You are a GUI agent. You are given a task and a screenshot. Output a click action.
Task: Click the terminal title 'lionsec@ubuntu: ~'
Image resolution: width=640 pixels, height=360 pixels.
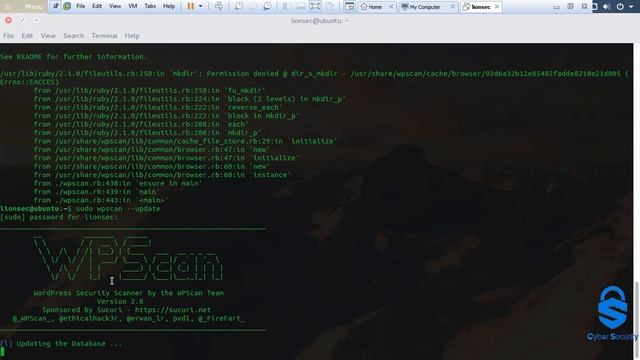click(x=320, y=20)
